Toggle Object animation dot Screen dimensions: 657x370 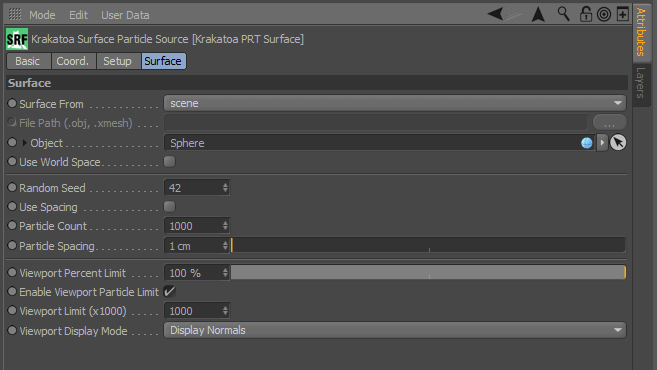(12, 142)
